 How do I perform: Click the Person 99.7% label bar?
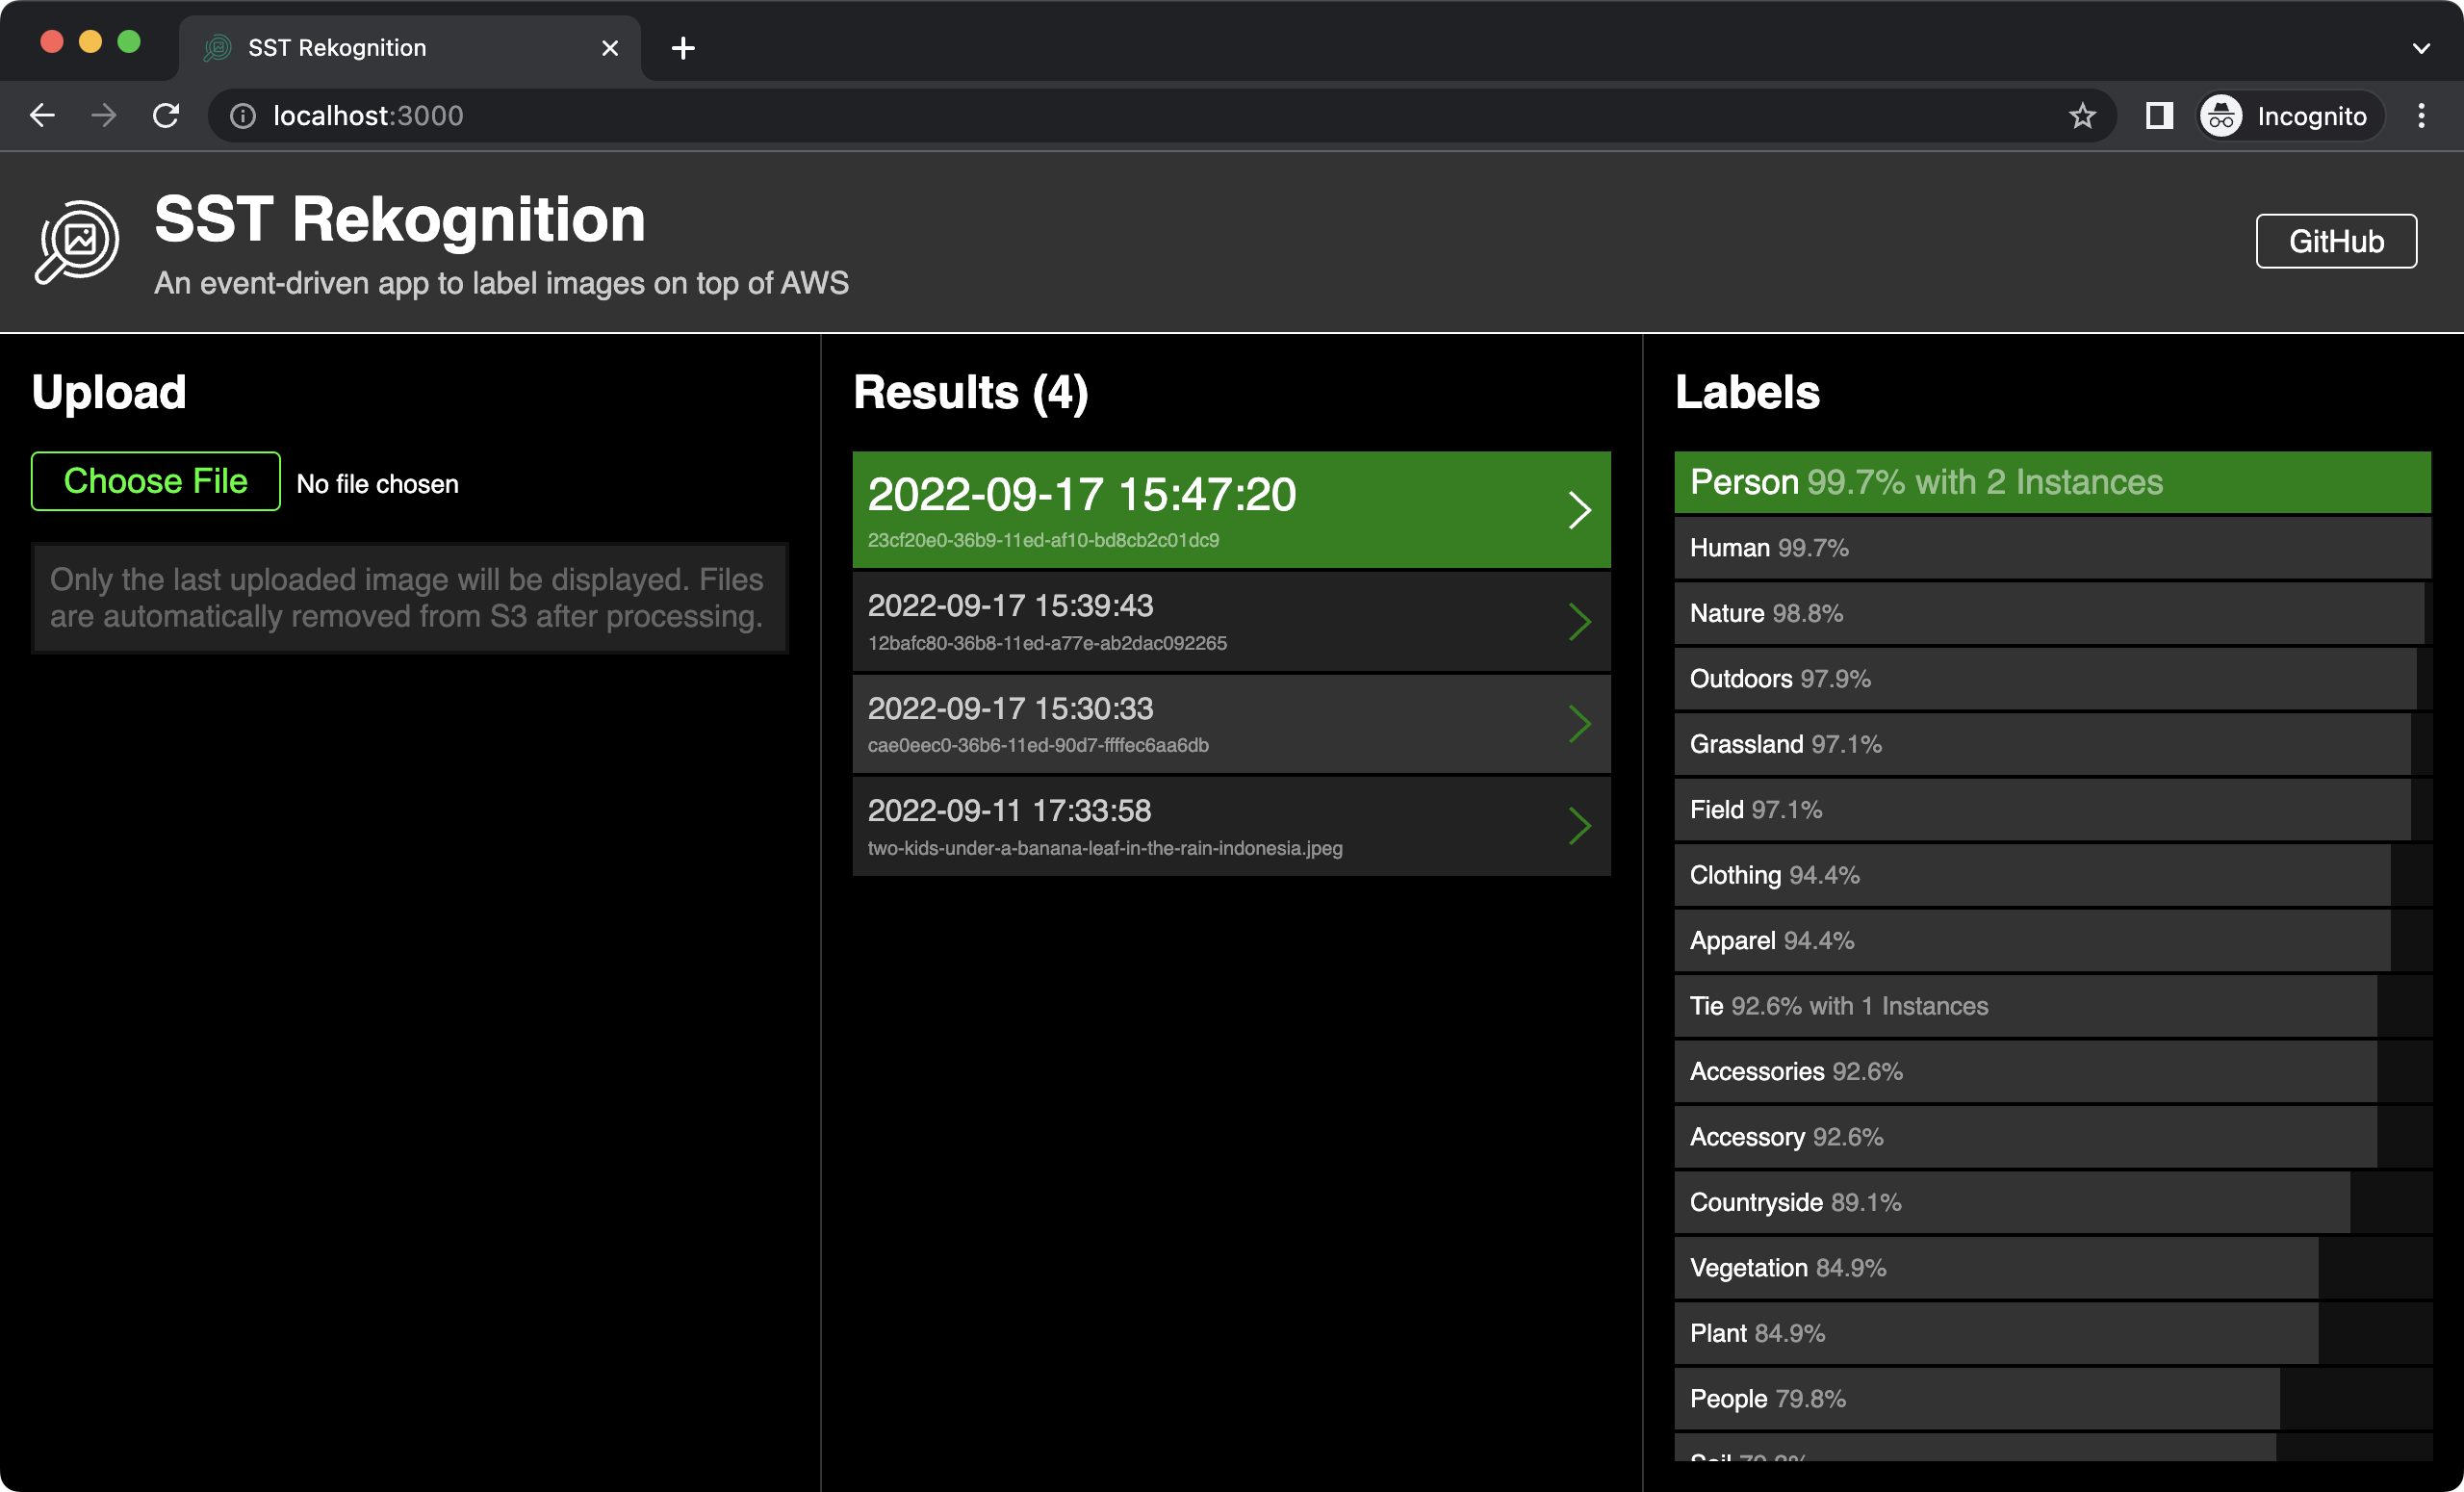coord(2053,482)
